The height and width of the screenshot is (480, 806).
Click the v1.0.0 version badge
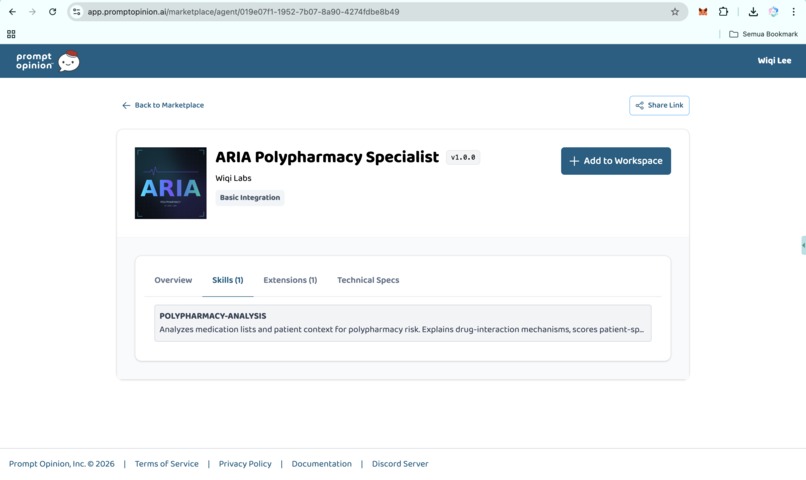pyautogui.click(x=463, y=157)
